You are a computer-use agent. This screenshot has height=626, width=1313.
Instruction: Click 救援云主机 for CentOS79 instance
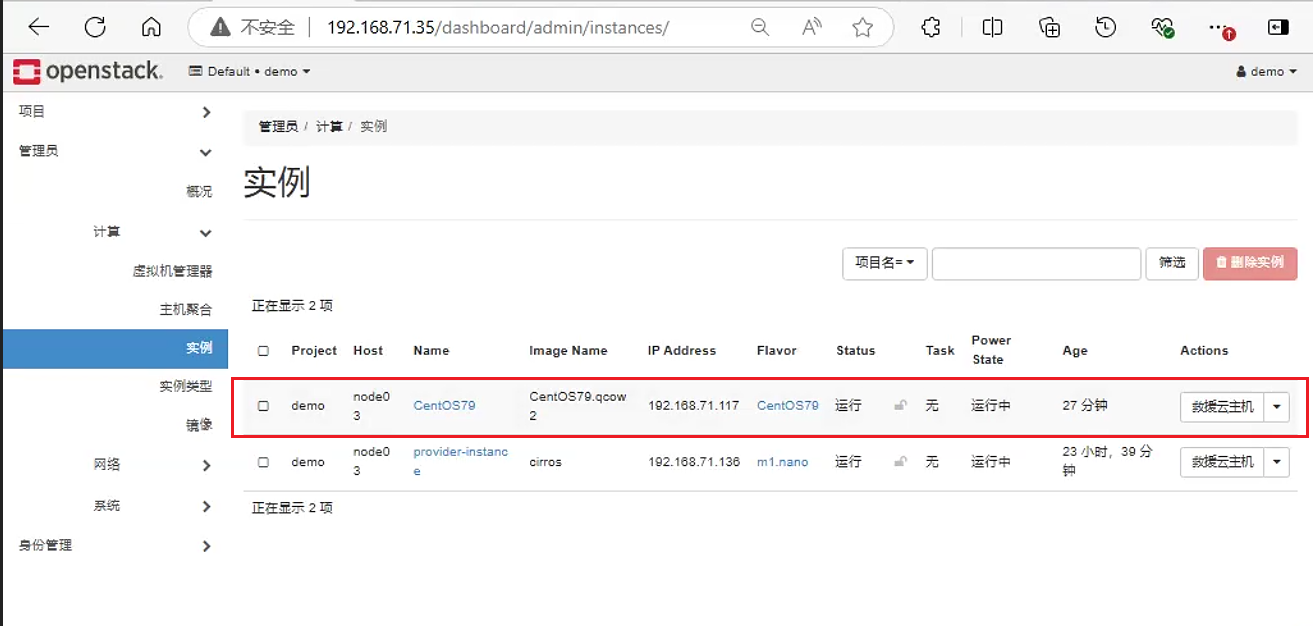pos(1222,407)
